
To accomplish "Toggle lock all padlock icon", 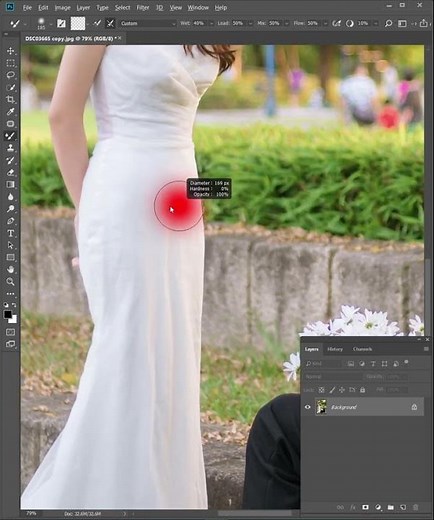I will tap(363, 390).
